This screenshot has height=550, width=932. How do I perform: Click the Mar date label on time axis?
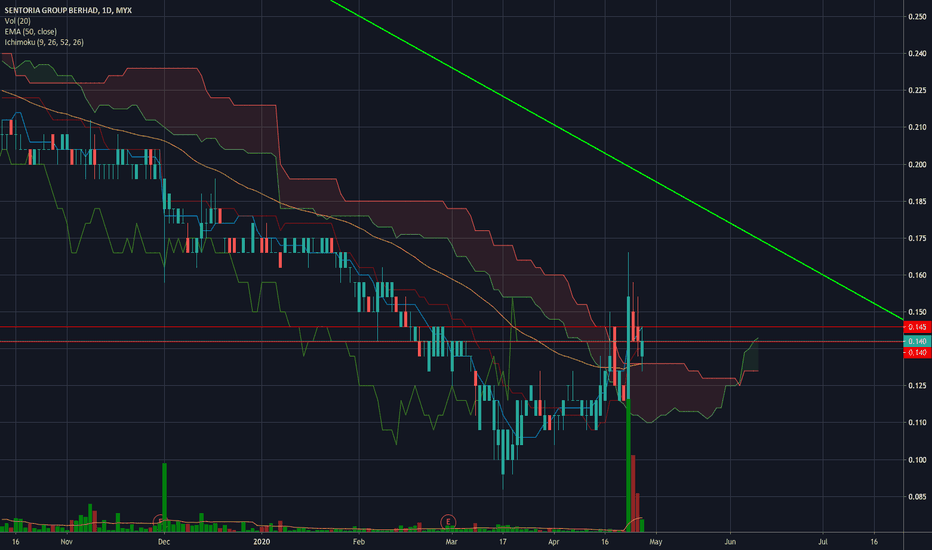tap(451, 542)
